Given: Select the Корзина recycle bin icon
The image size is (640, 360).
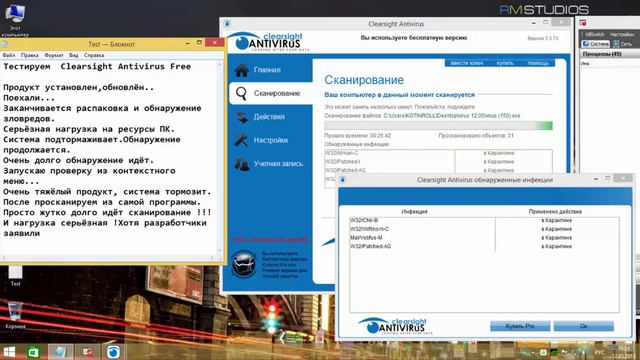Looking at the screenshot, I should (x=15, y=315).
